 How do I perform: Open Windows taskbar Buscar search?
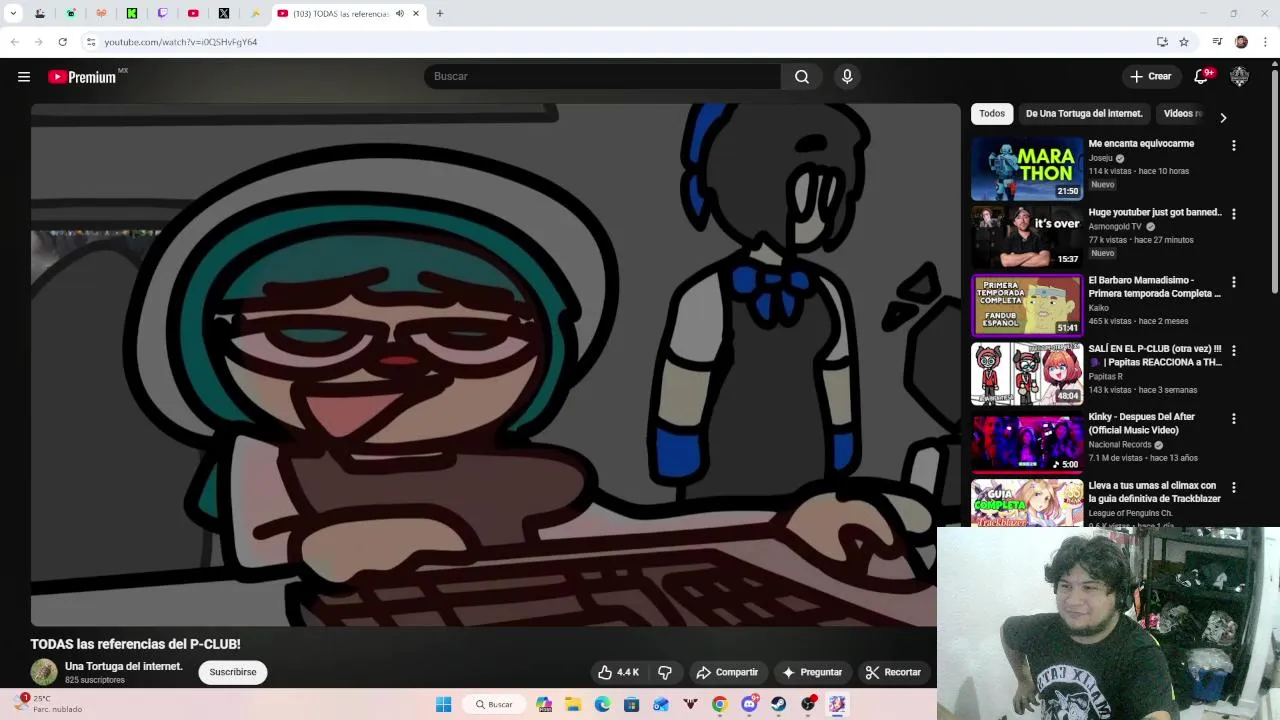point(495,704)
